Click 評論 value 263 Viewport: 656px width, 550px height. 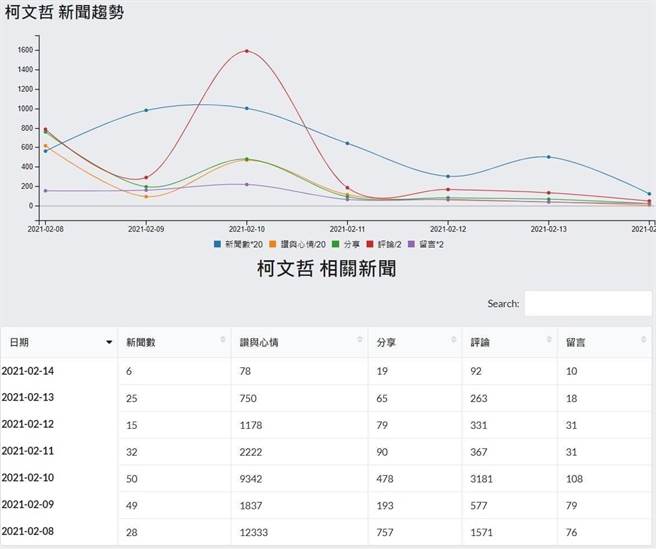479,399
